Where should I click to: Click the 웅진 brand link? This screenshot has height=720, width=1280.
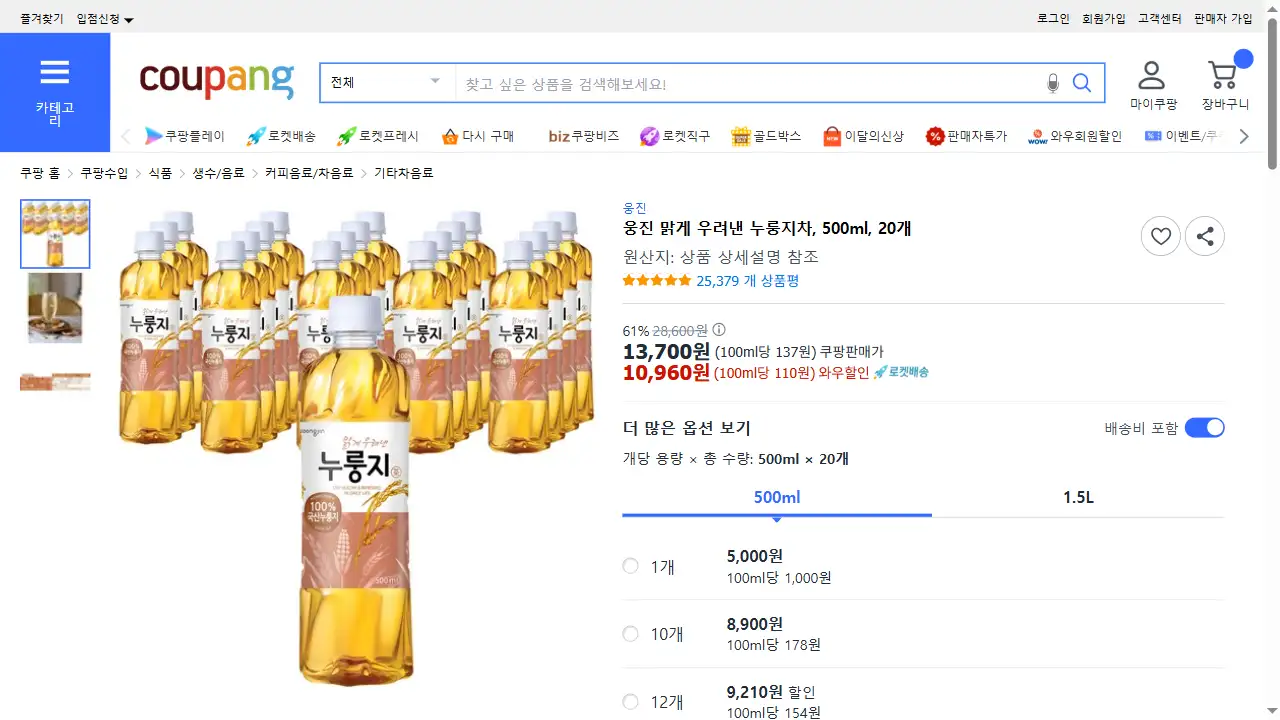[x=634, y=208]
